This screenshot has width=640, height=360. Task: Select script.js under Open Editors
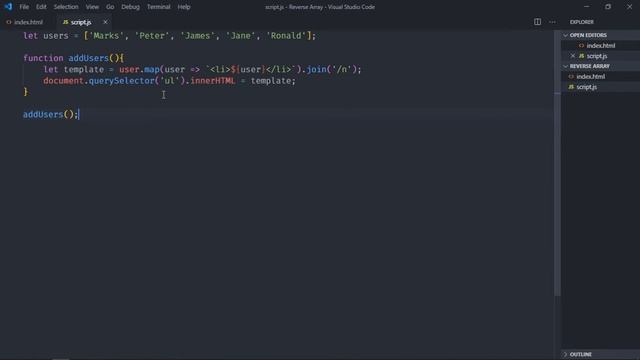coord(600,56)
